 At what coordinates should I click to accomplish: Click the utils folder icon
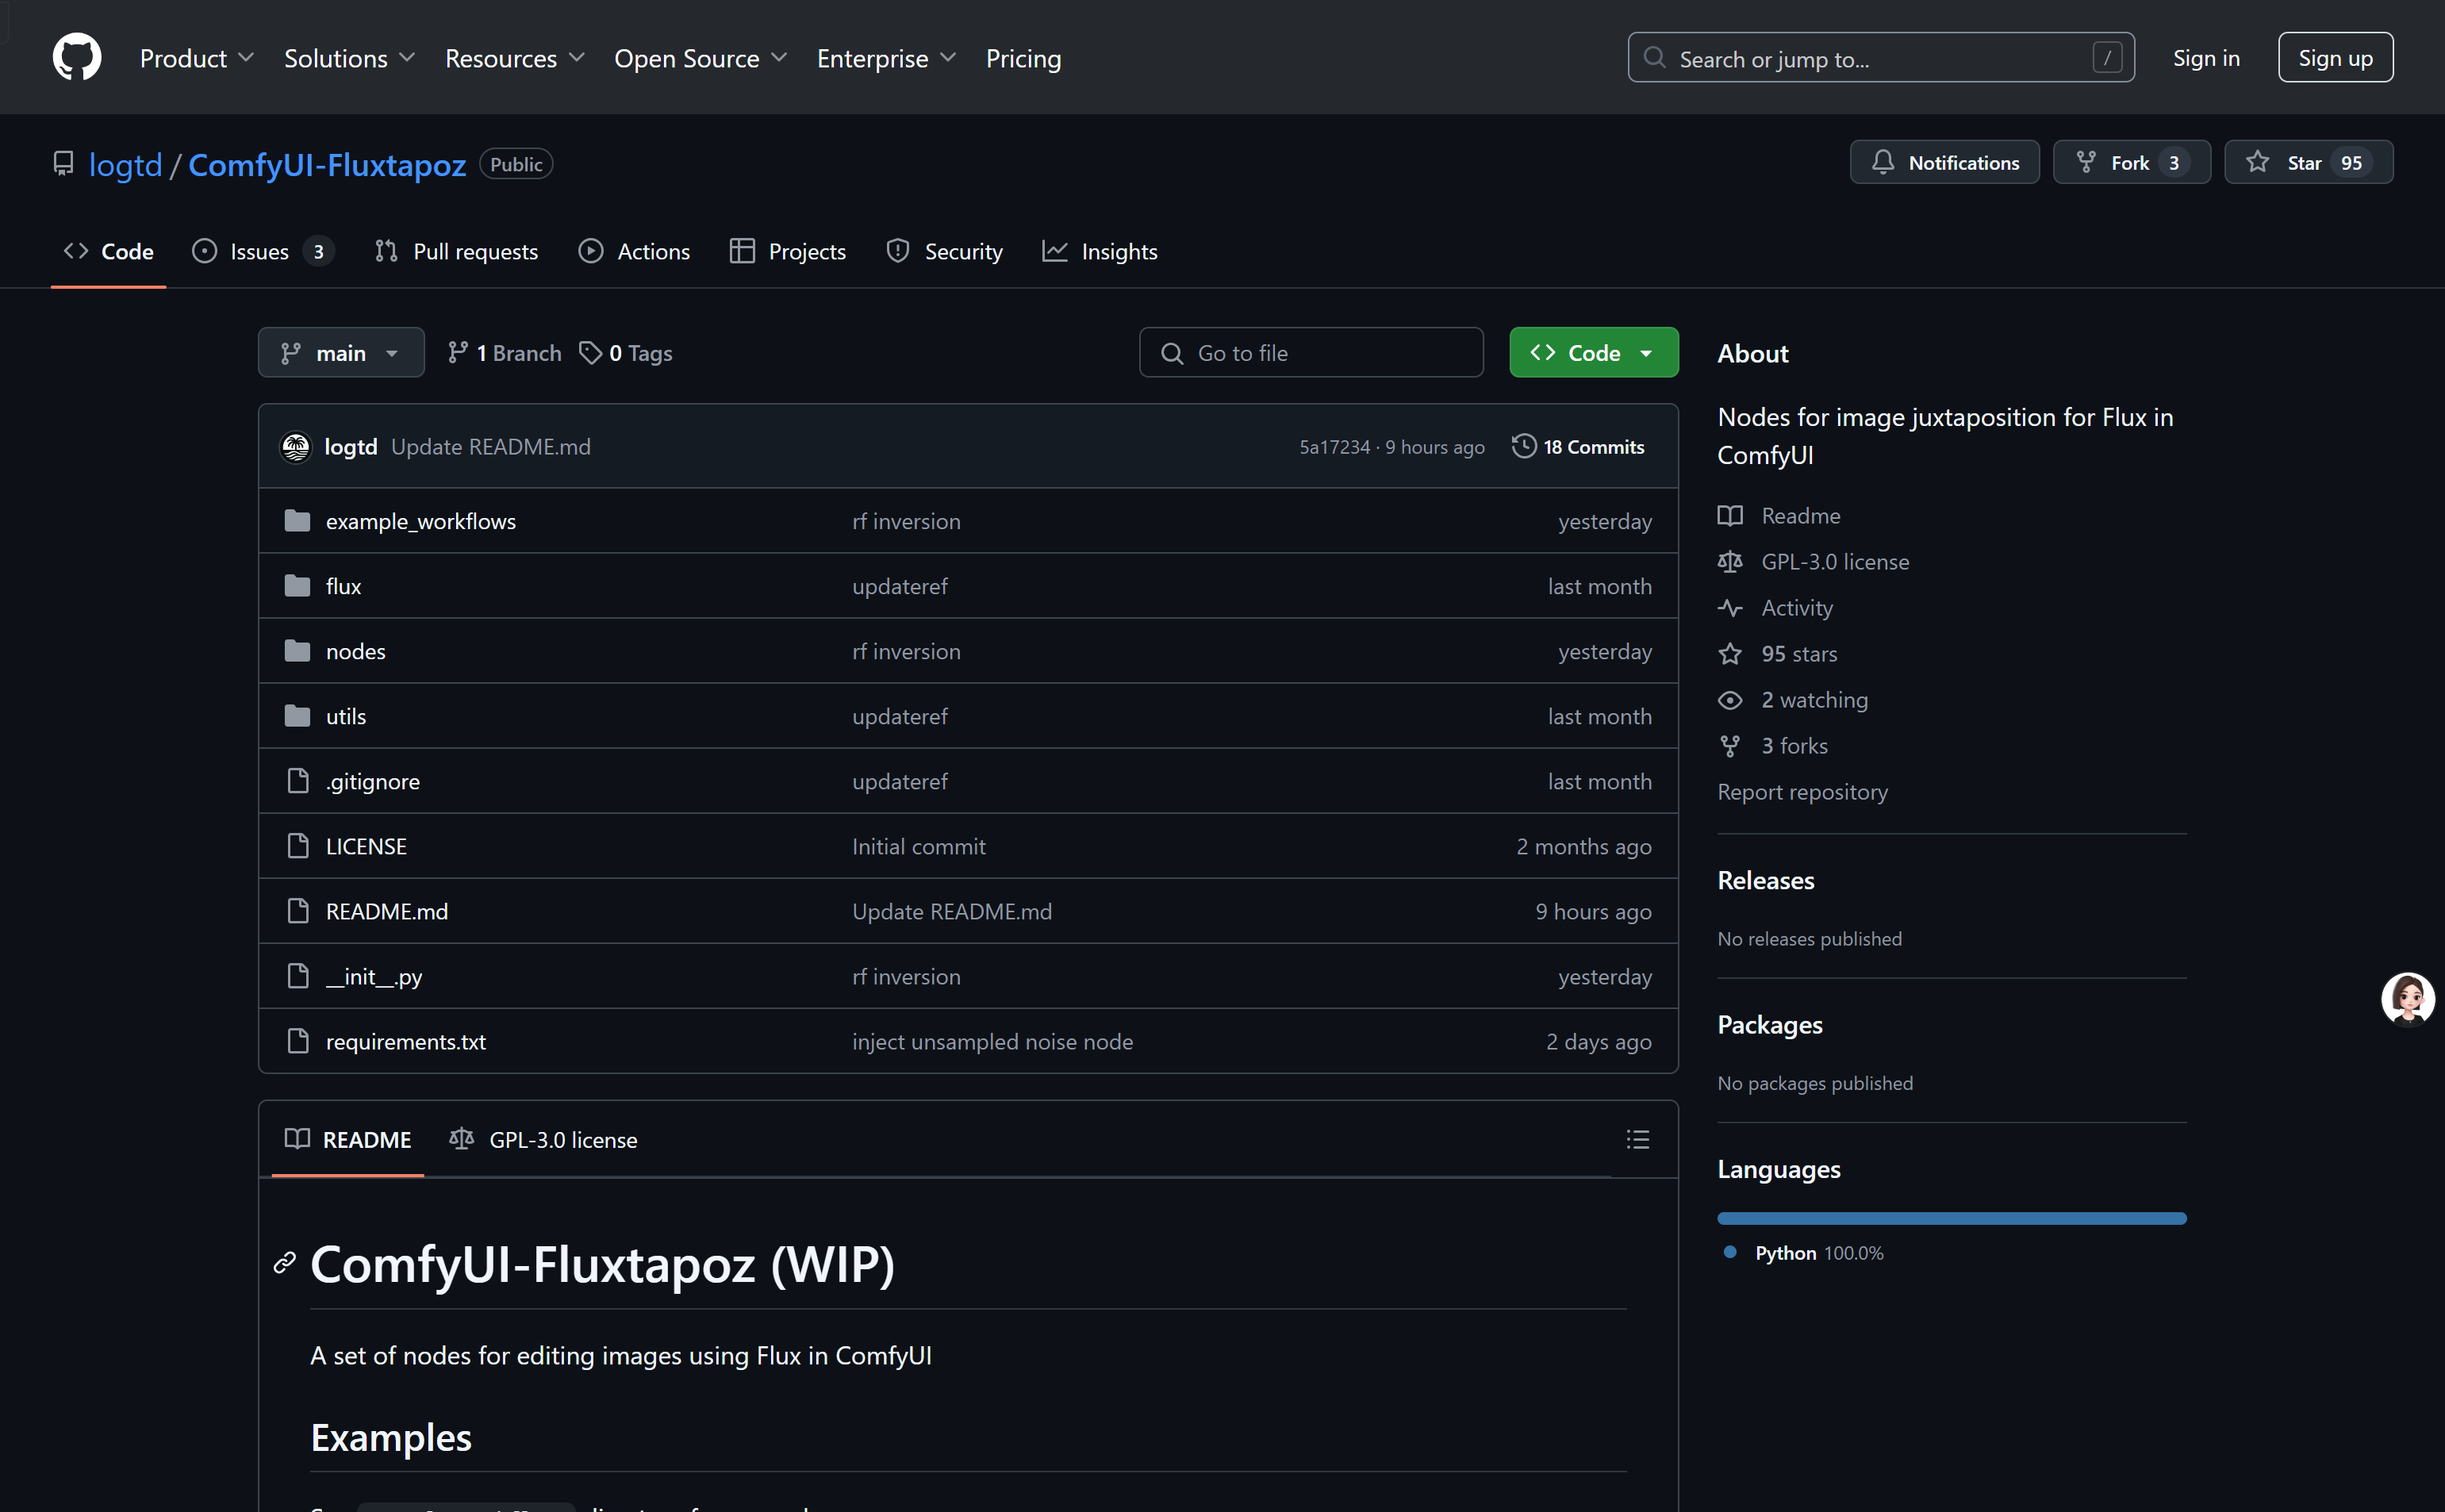coord(297,716)
